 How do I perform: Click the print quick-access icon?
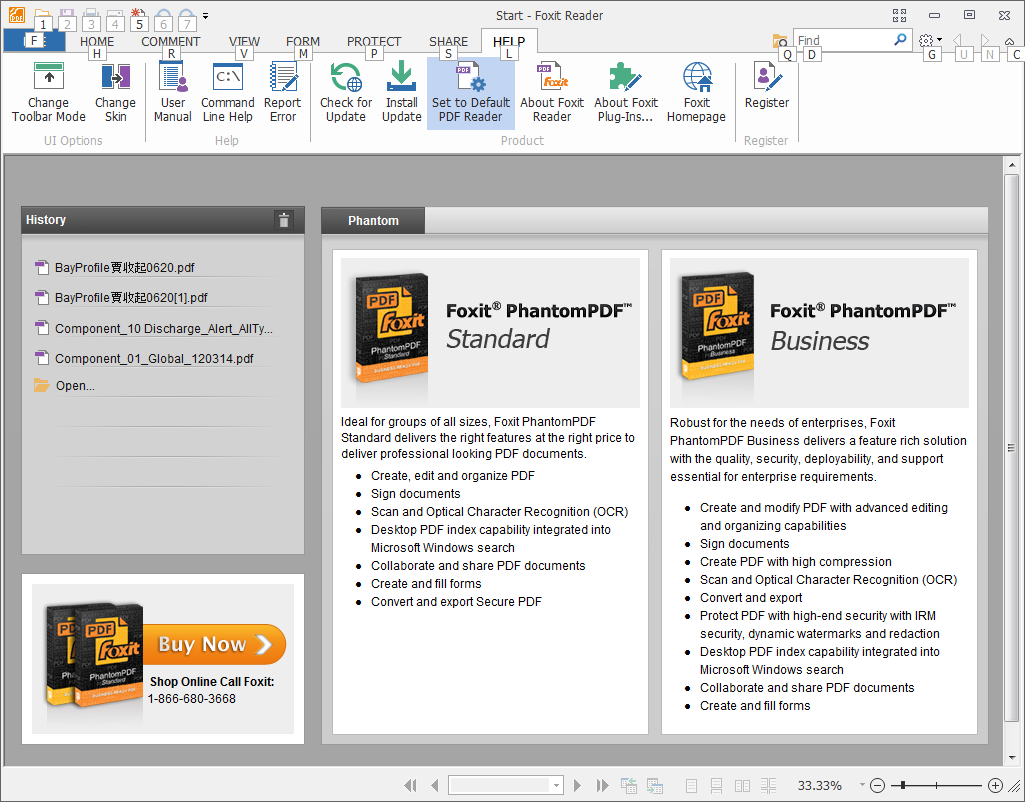[x=91, y=16]
